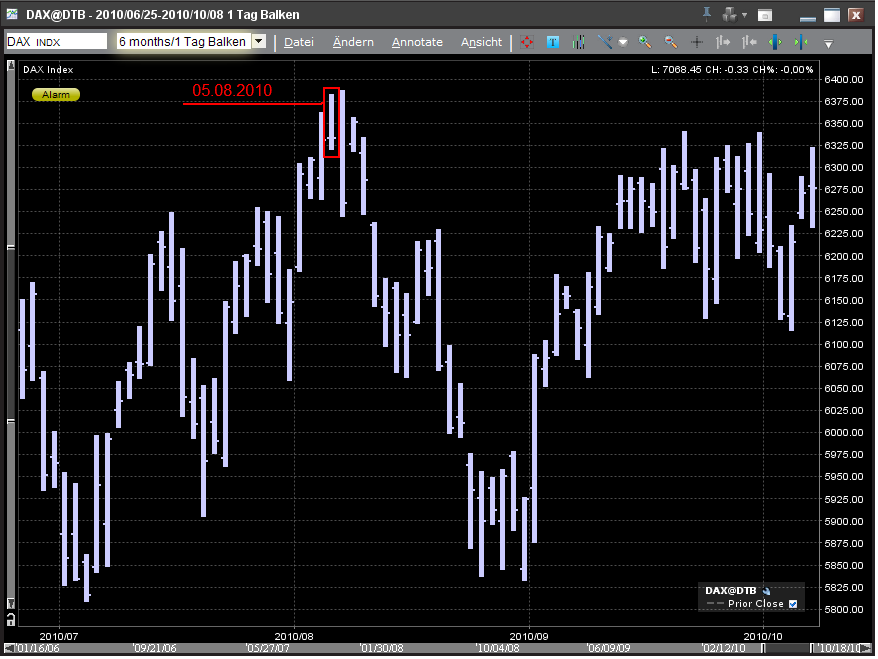
Task: Click the red crosshair target icon
Action: point(528,42)
